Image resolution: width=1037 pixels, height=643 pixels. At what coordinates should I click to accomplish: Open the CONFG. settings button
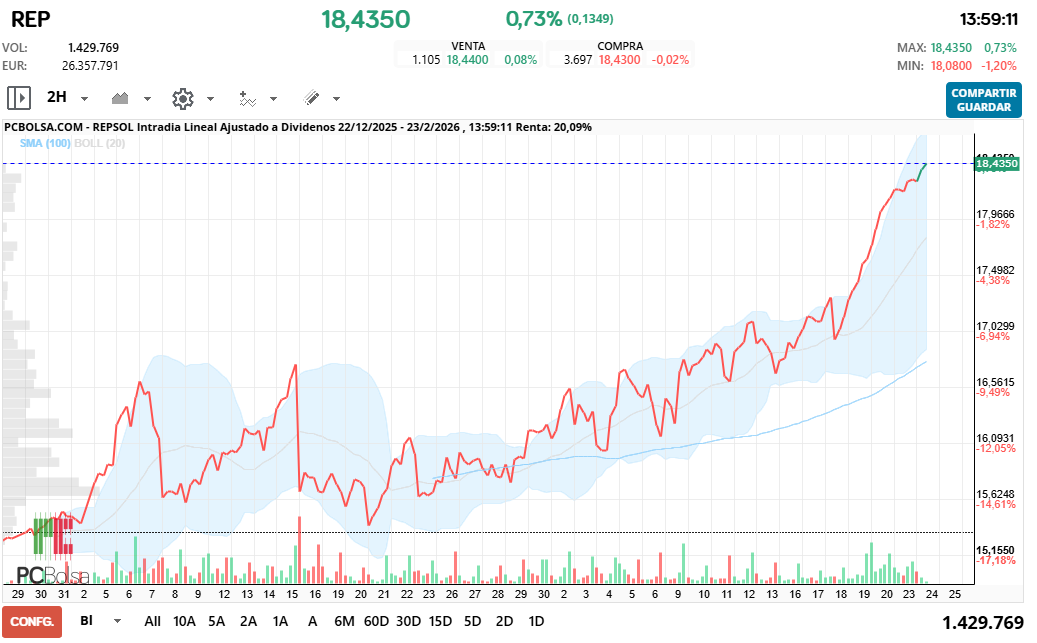click(x=31, y=621)
